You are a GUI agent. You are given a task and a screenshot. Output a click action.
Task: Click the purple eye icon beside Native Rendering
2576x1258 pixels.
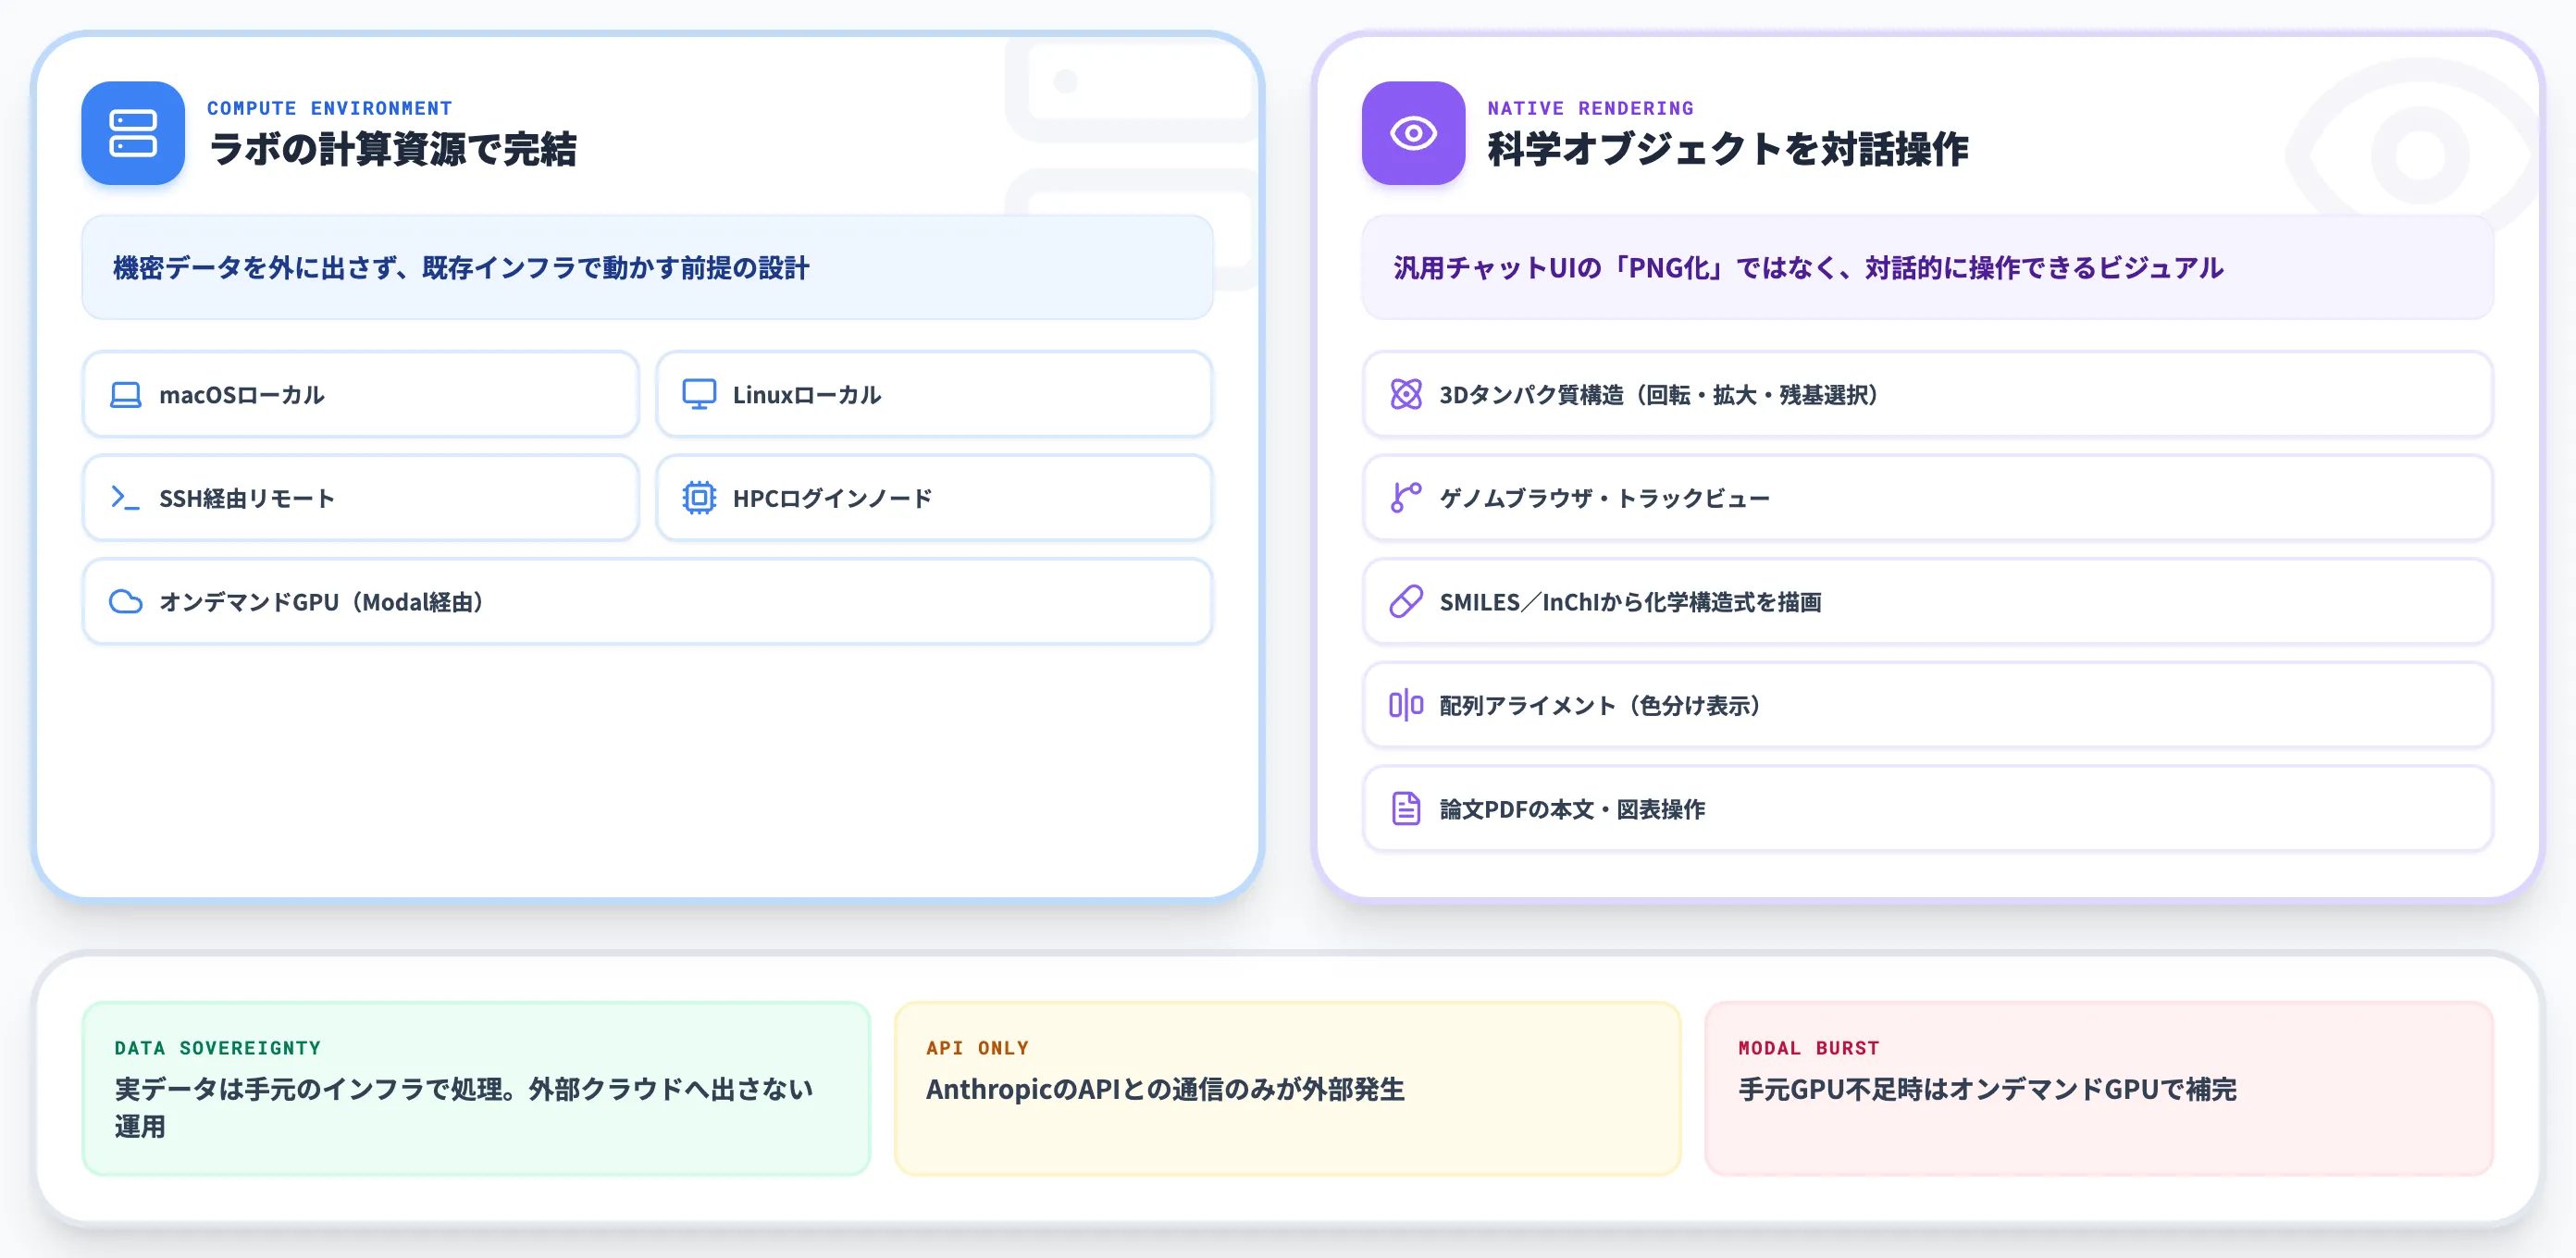[1413, 133]
